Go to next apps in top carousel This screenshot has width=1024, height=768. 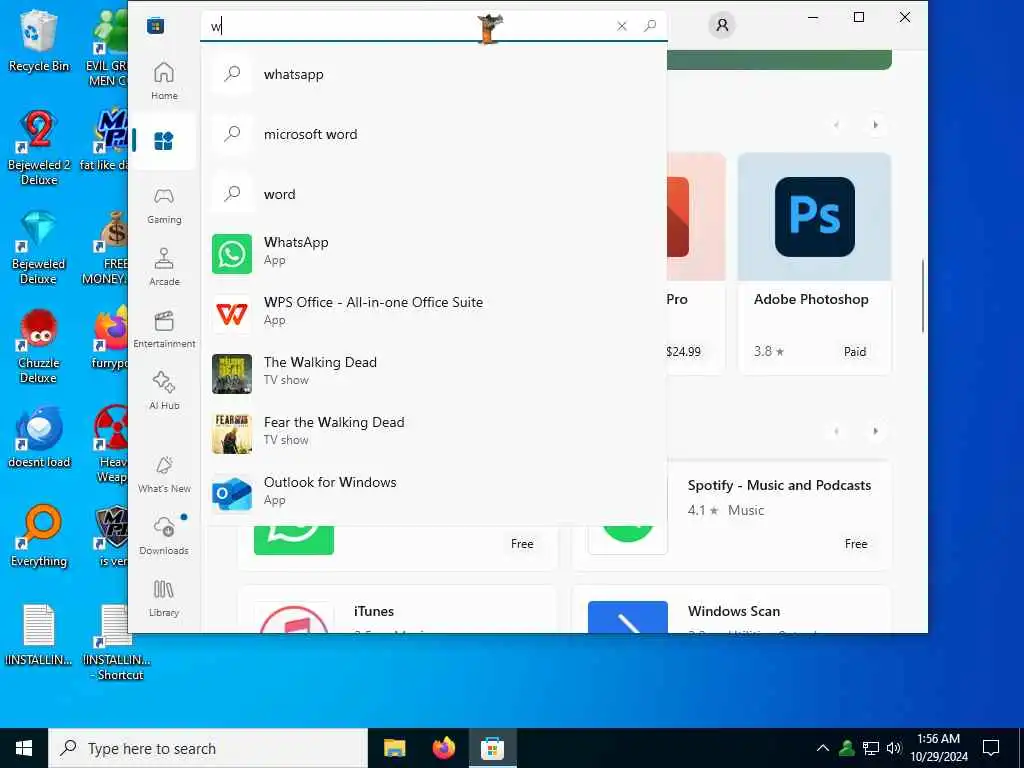point(876,125)
